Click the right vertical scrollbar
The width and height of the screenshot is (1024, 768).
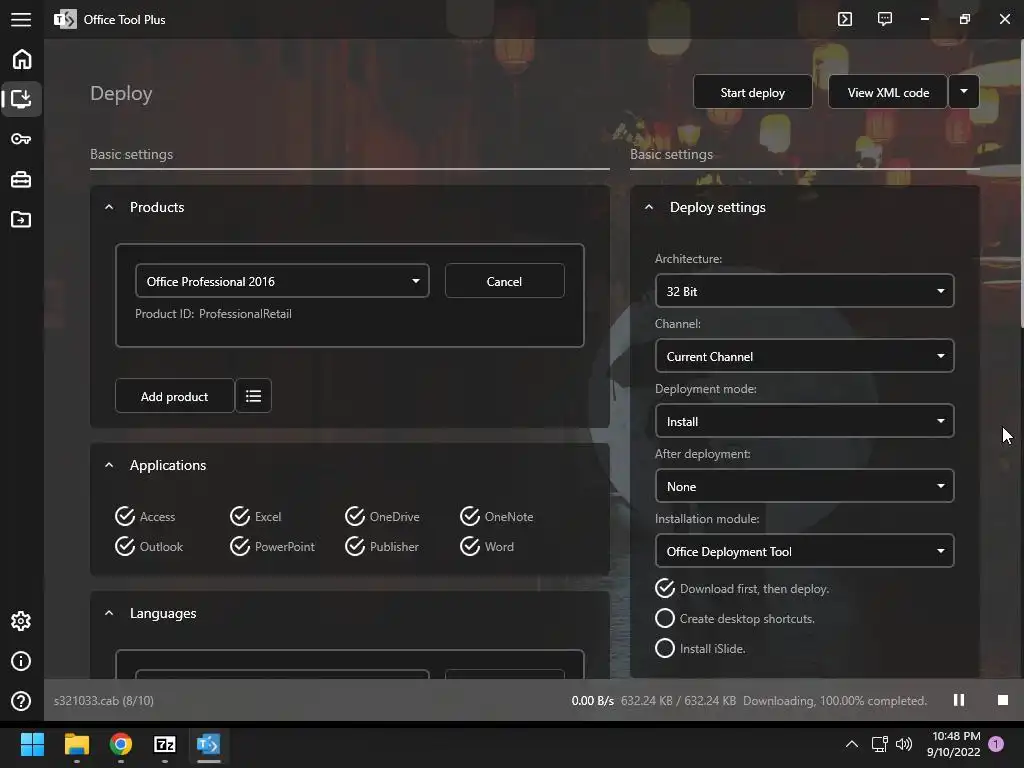(1021, 183)
